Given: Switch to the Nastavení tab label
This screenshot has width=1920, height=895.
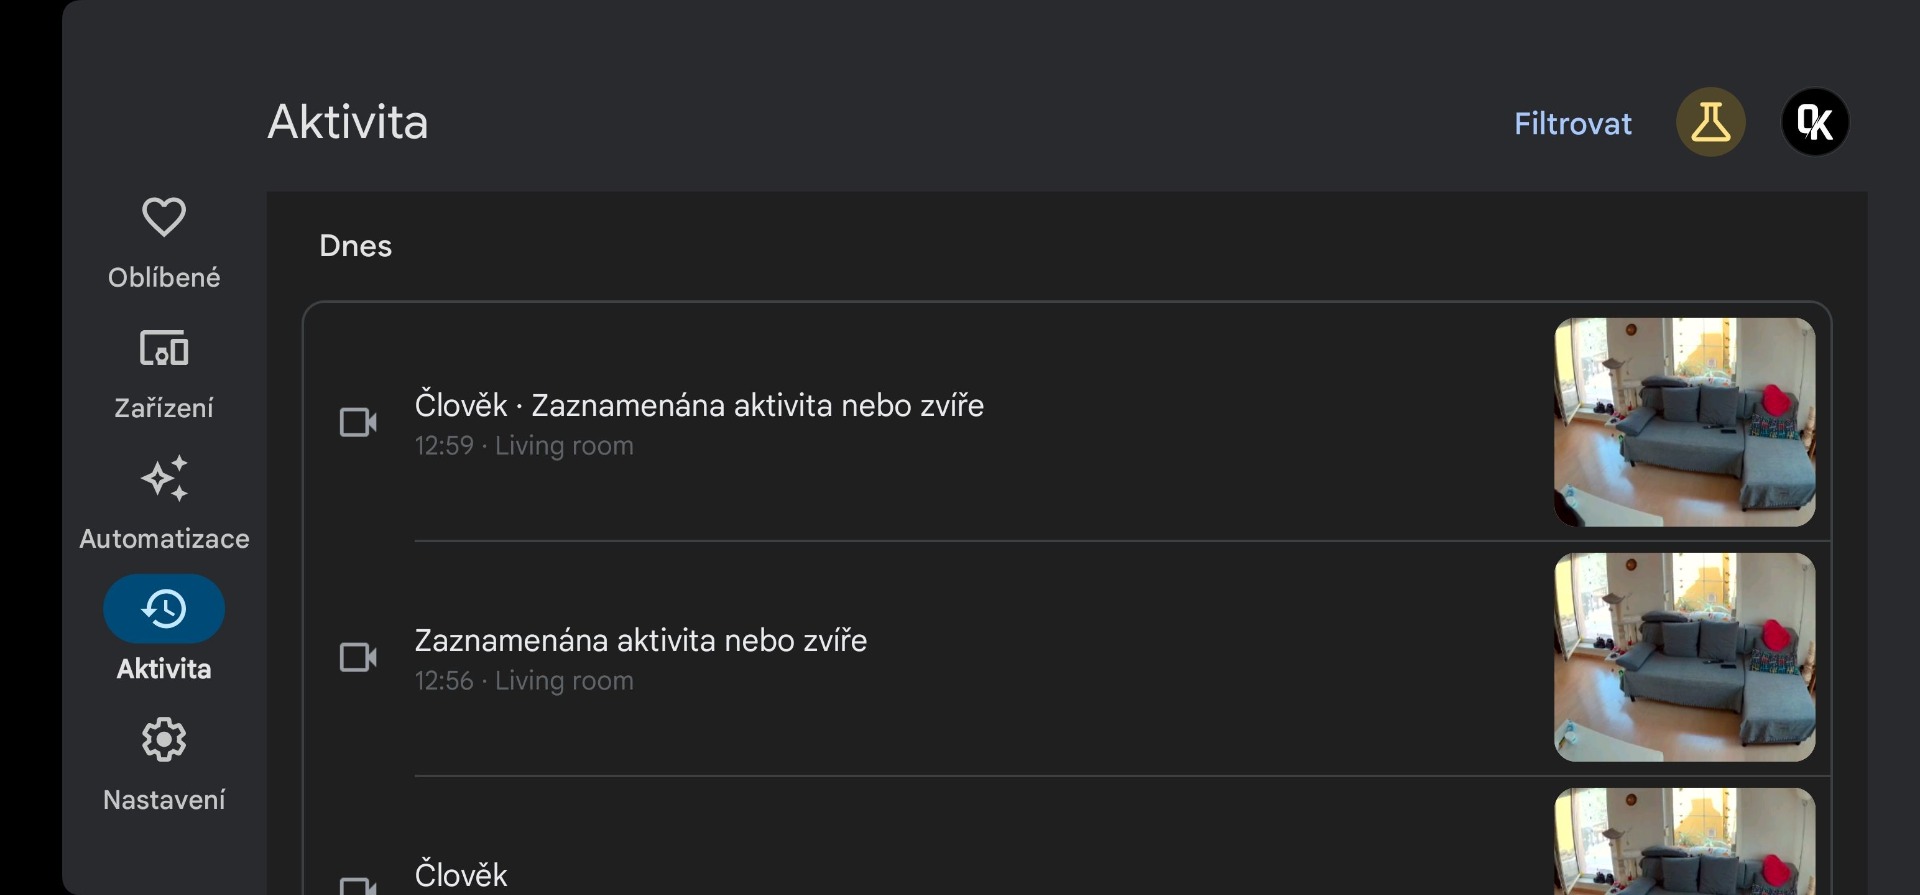Looking at the screenshot, I should coord(164,800).
